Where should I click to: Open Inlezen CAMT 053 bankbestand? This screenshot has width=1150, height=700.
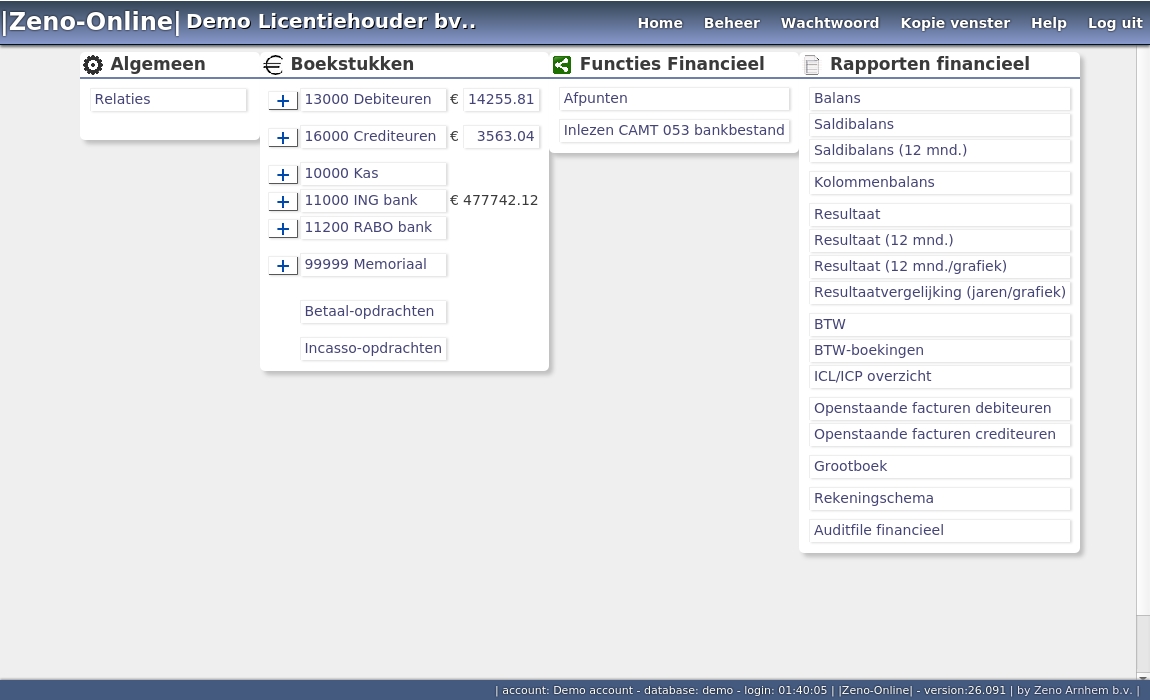pos(673,130)
